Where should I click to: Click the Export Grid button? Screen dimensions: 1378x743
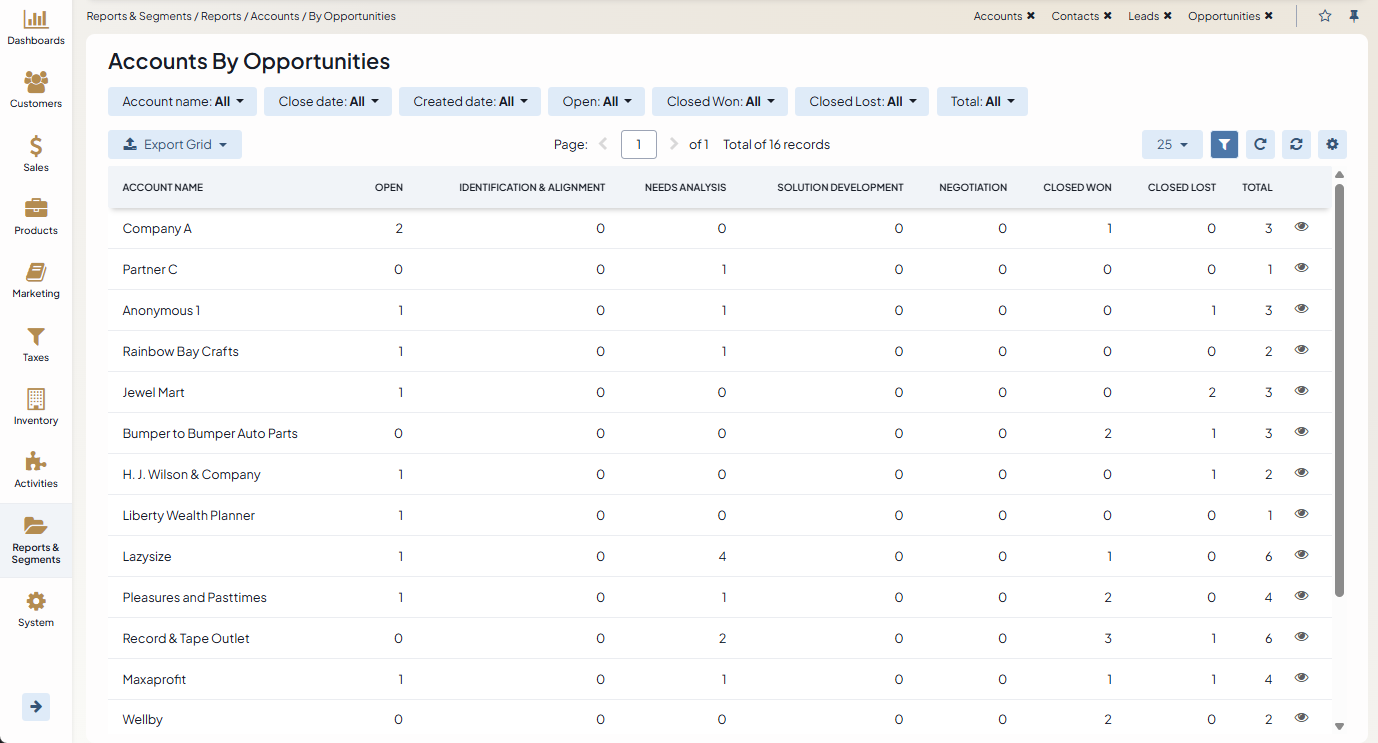[175, 144]
